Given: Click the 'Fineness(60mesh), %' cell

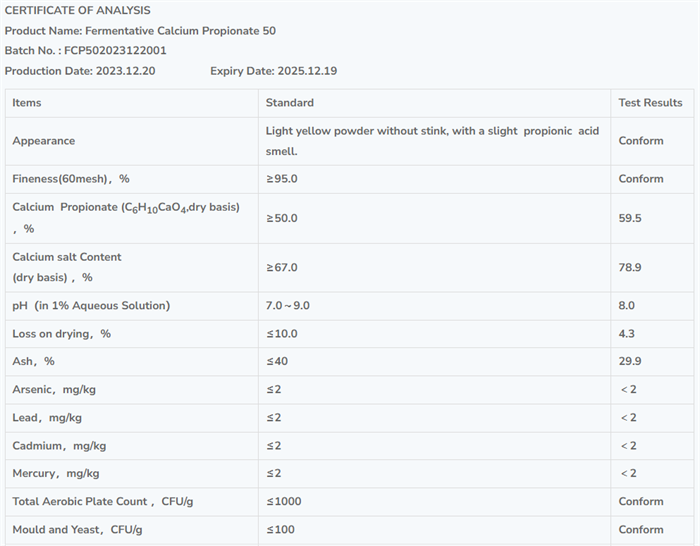Looking at the screenshot, I should tap(71, 179).
